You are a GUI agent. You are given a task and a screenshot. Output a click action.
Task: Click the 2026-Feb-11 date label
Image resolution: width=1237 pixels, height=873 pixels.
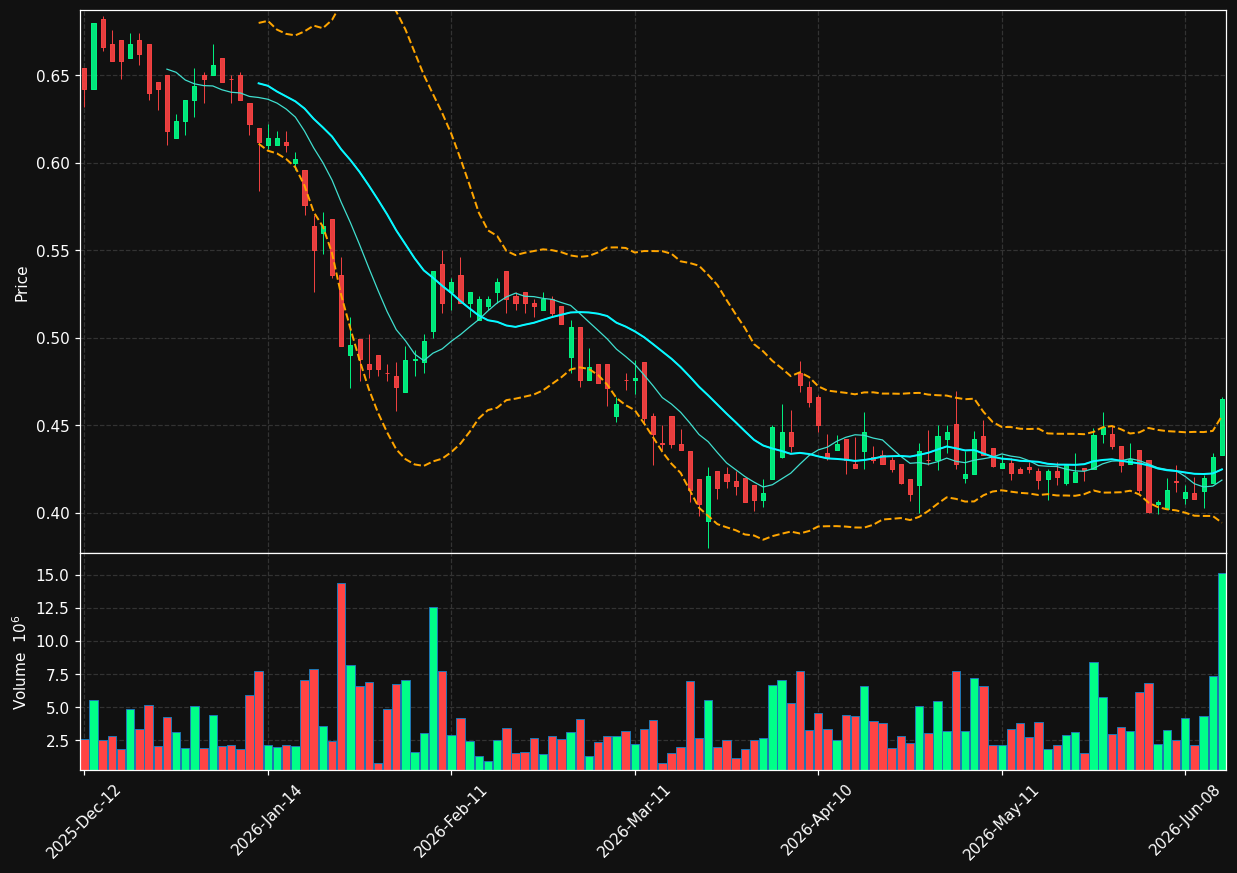click(x=450, y=821)
